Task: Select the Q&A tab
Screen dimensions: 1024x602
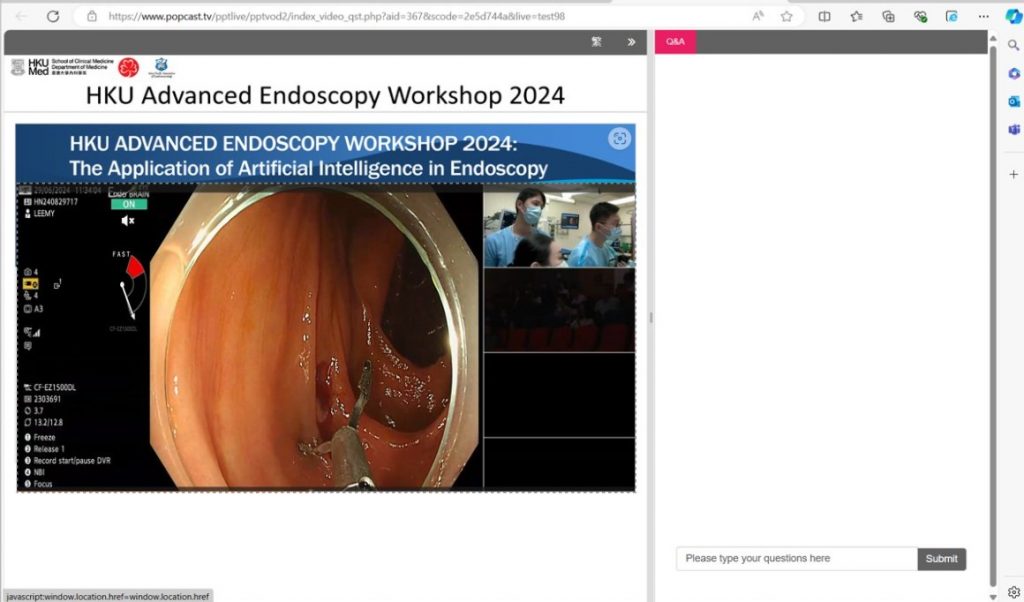Action: (675, 42)
